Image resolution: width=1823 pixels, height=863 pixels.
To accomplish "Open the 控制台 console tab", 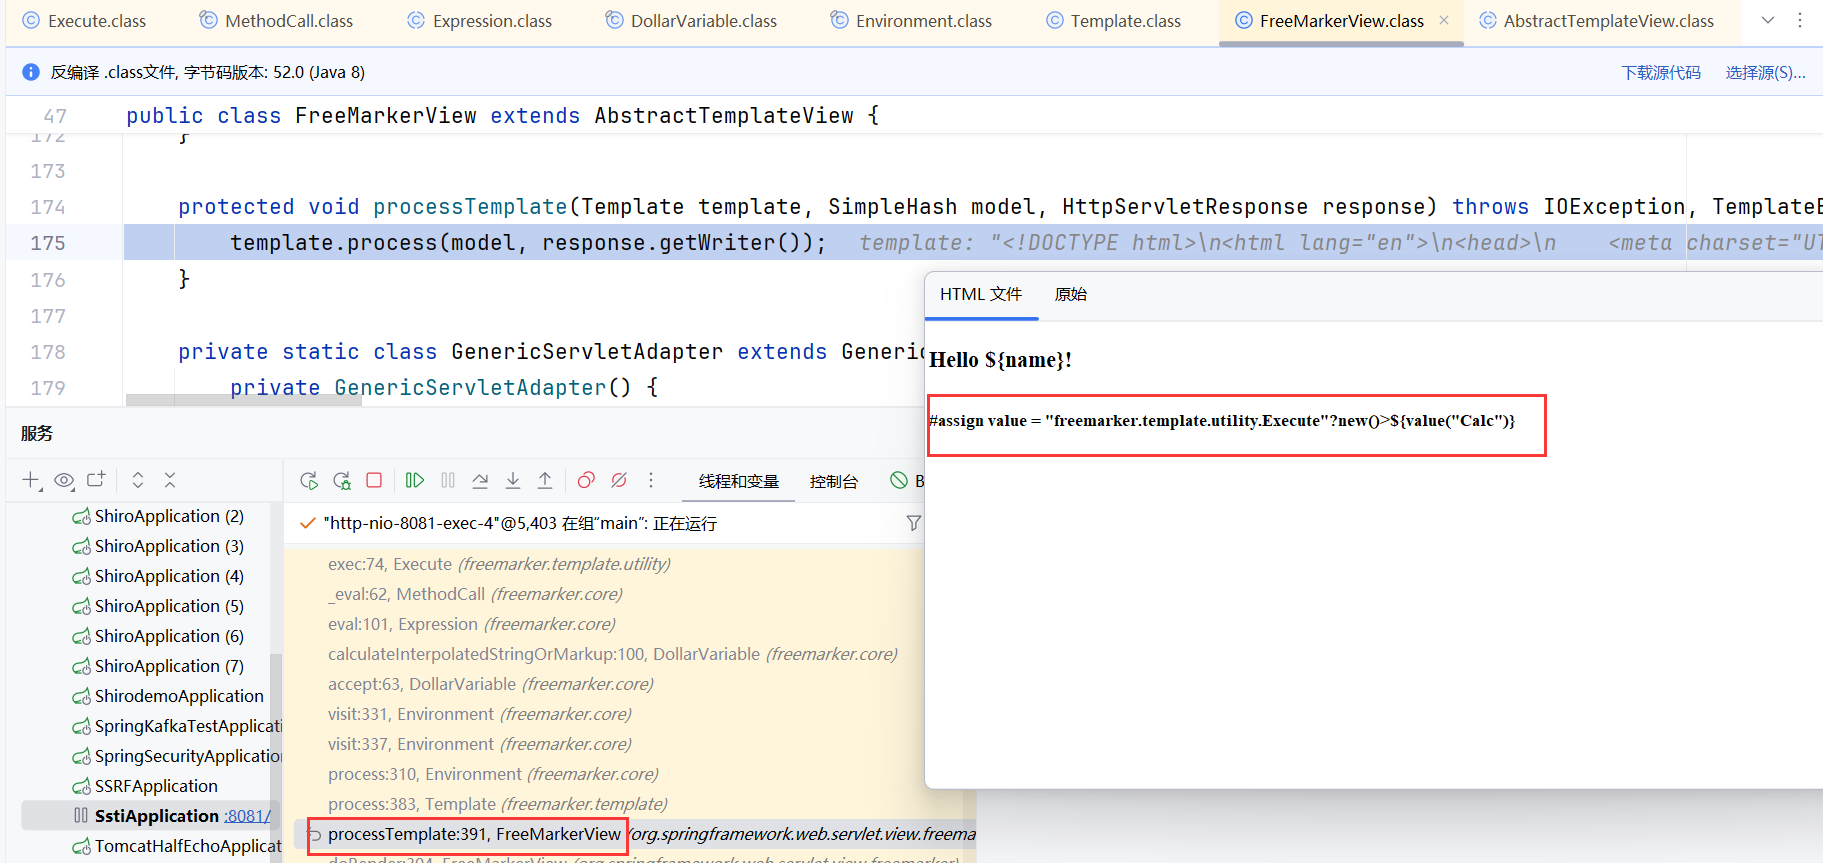I will [833, 481].
